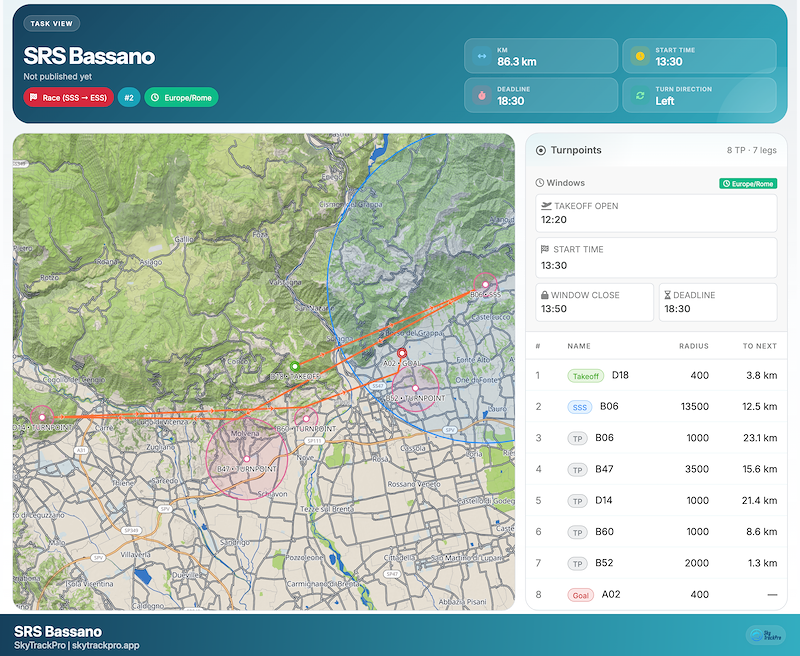Click the 23.1 km distance value
Image resolution: width=800 pixels, height=656 pixels.
760,438
